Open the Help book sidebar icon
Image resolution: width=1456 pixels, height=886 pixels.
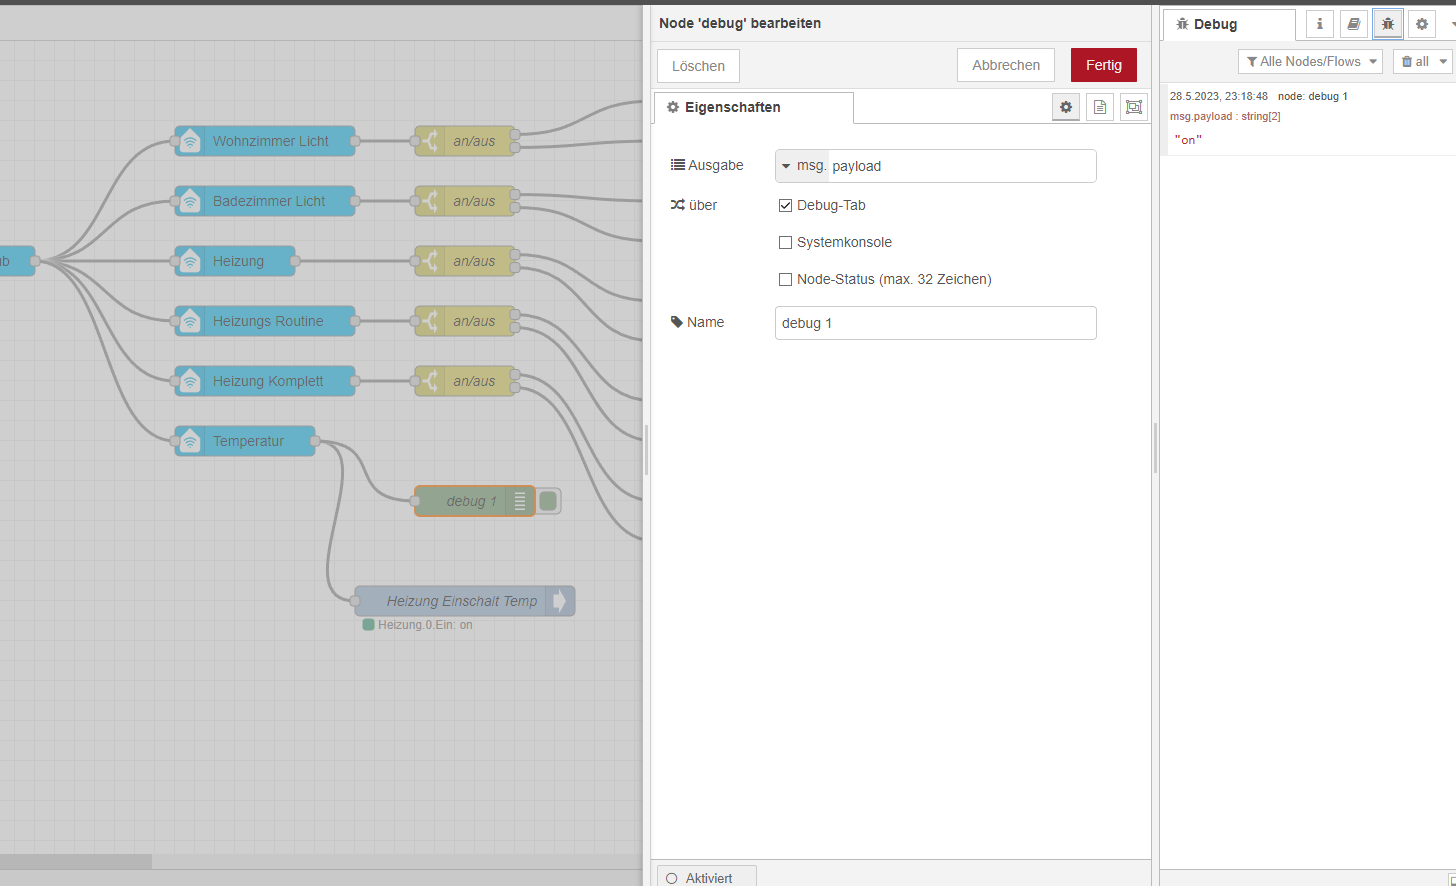[1354, 24]
